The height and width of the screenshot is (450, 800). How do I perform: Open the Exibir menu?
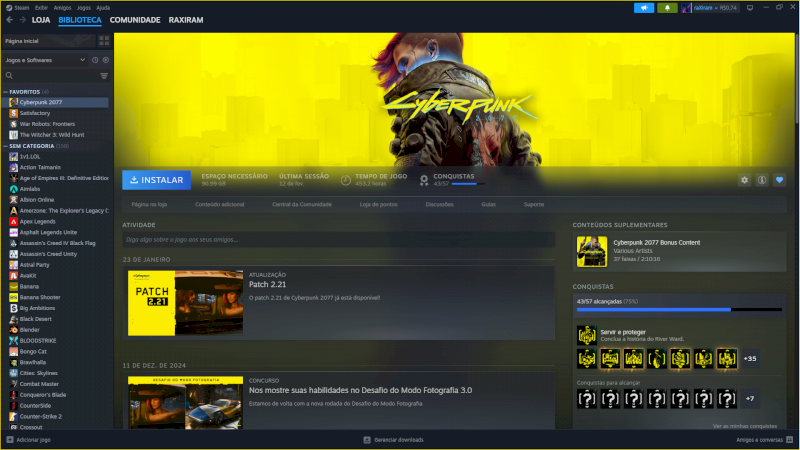41,8
